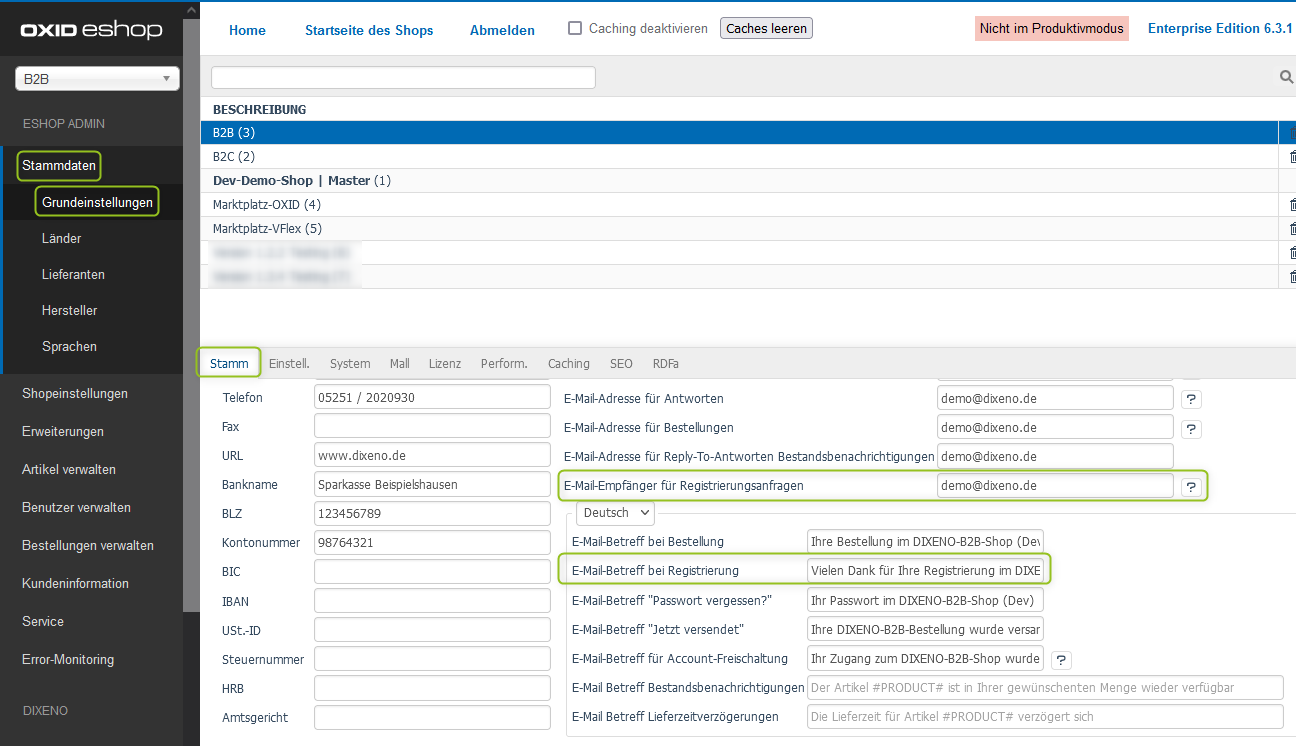Viewport: 1296px width, 746px height.
Task: Click the Bankname input field
Action: pyautogui.click(x=432, y=484)
